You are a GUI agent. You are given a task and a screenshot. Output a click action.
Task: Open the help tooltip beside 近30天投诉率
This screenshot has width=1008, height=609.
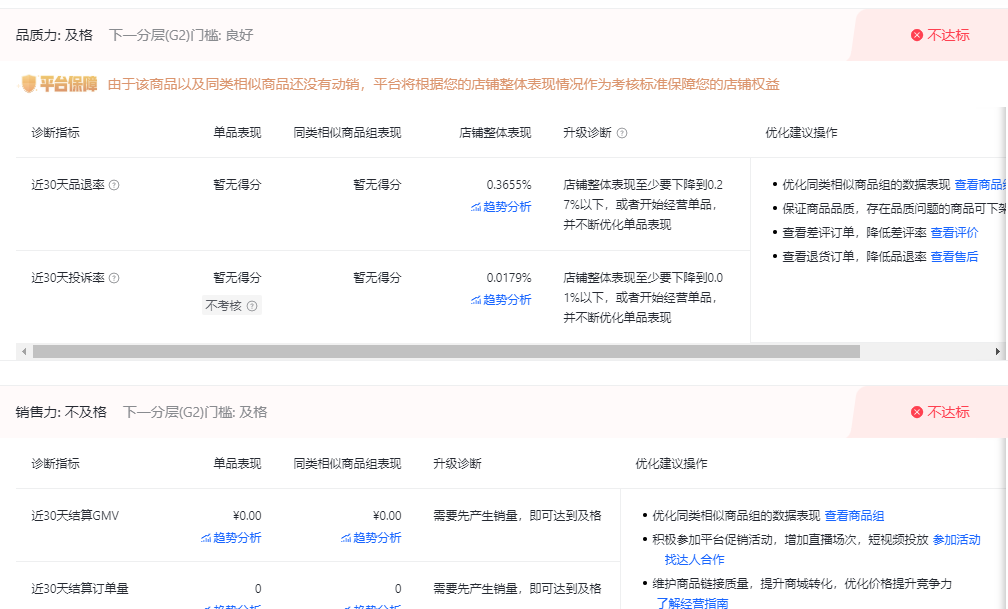click(115, 278)
